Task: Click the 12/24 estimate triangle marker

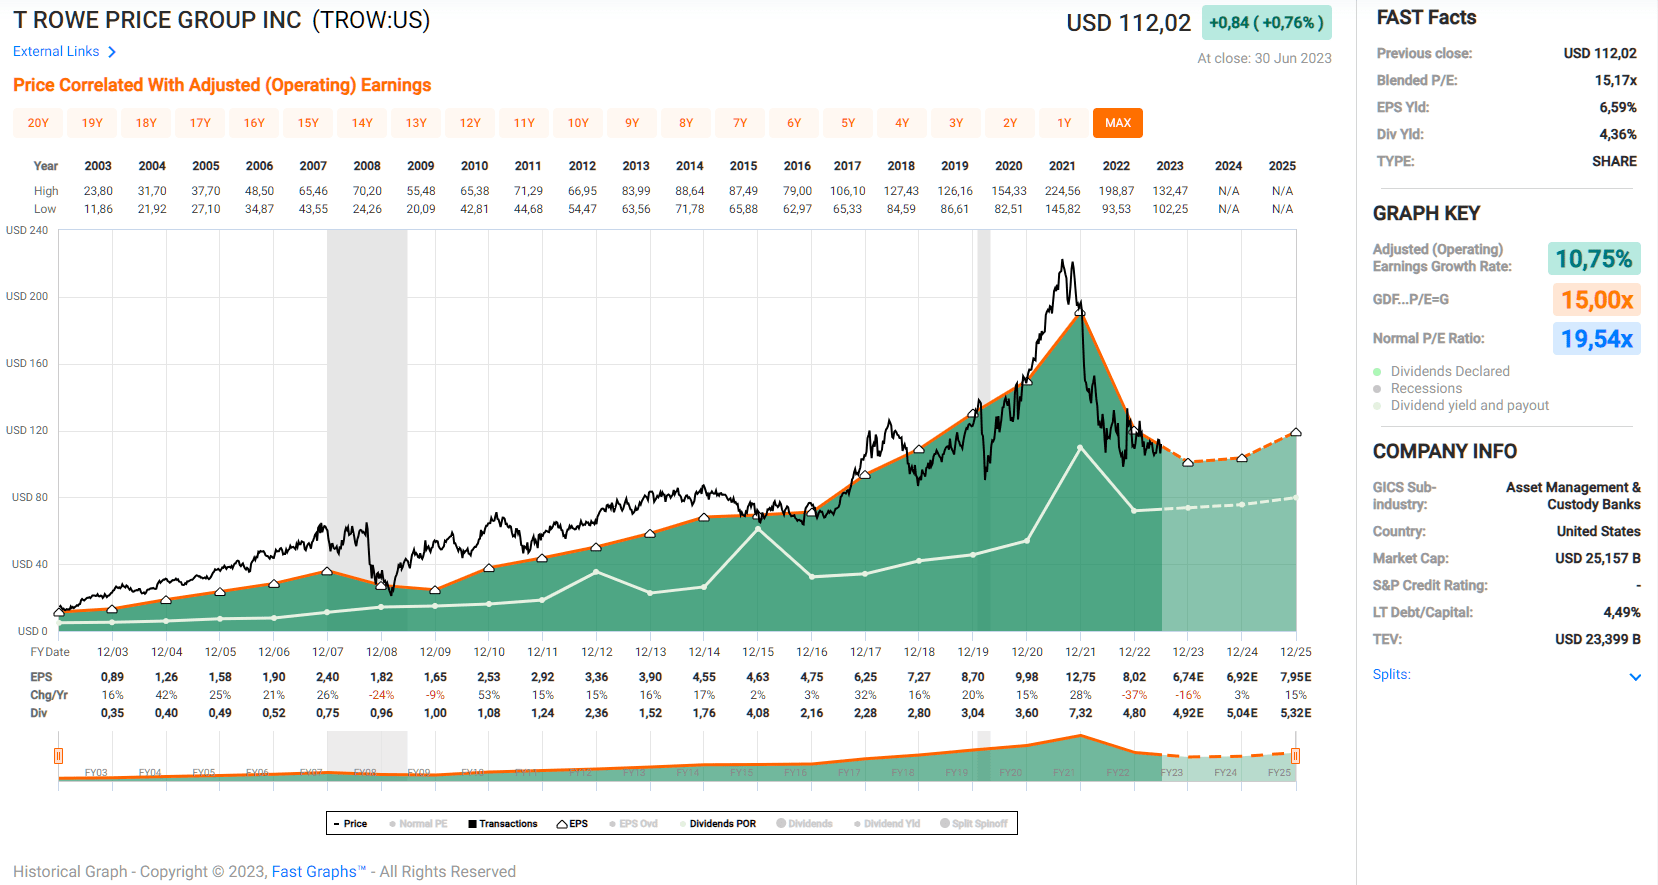Action: (x=1242, y=458)
